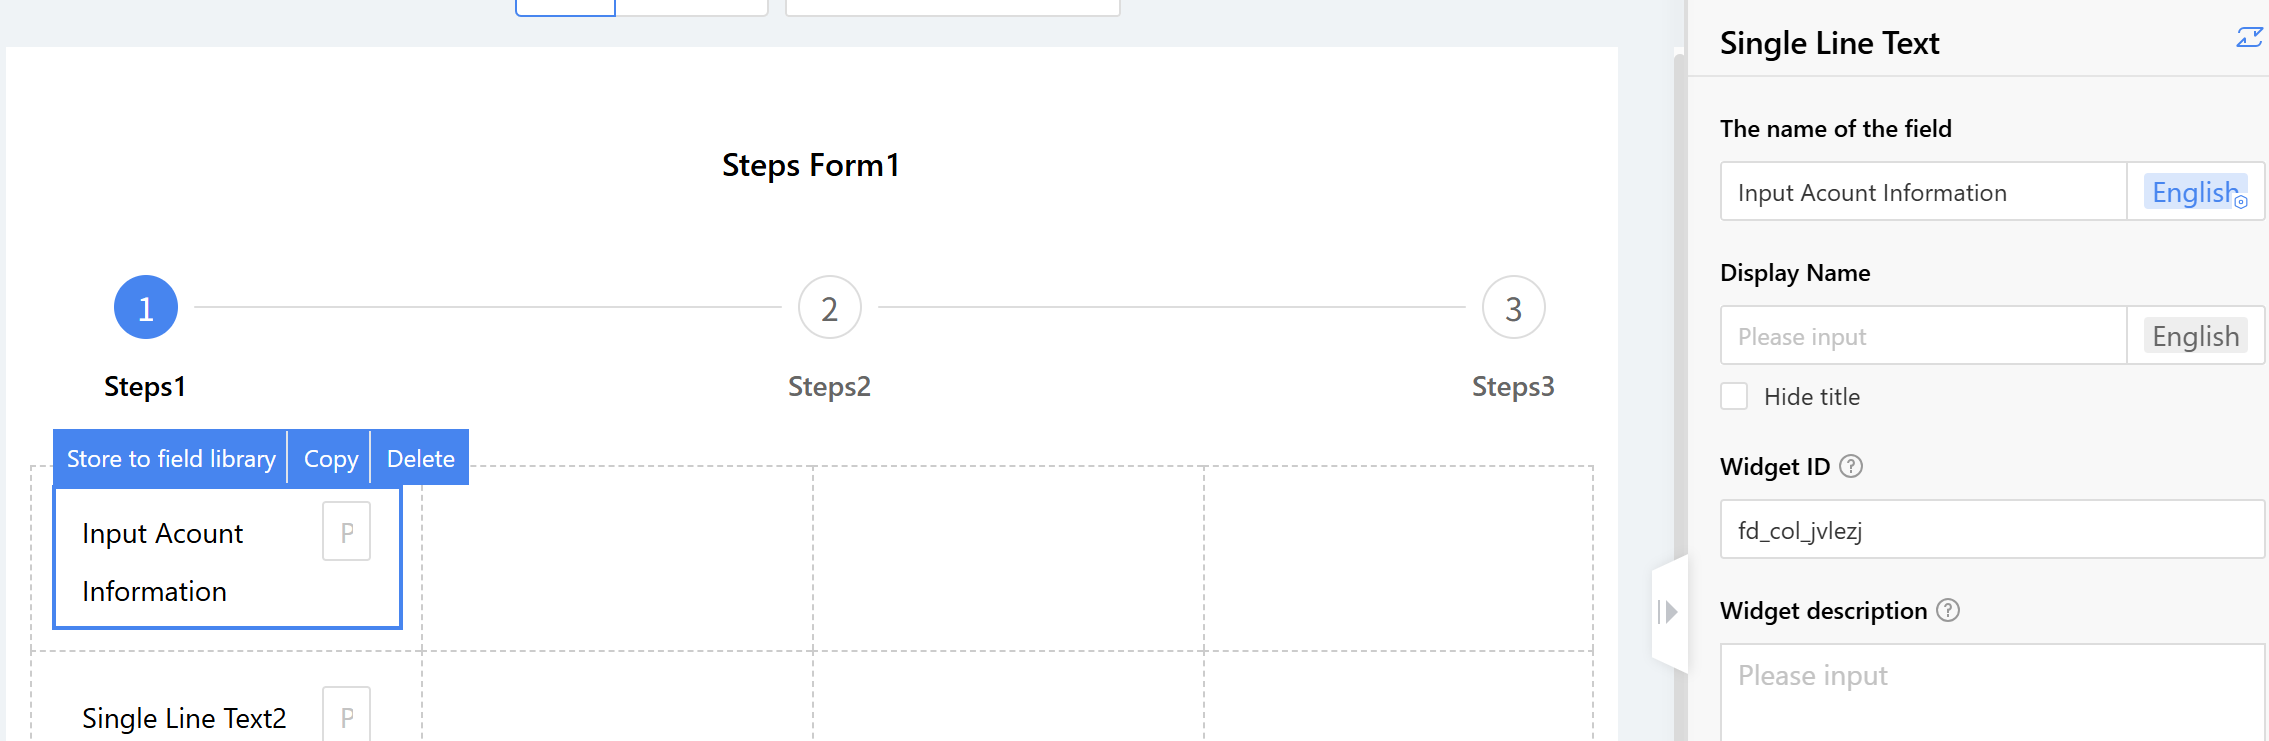Click Store to field library
Image resolution: width=2269 pixels, height=741 pixels.
coord(171,458)
